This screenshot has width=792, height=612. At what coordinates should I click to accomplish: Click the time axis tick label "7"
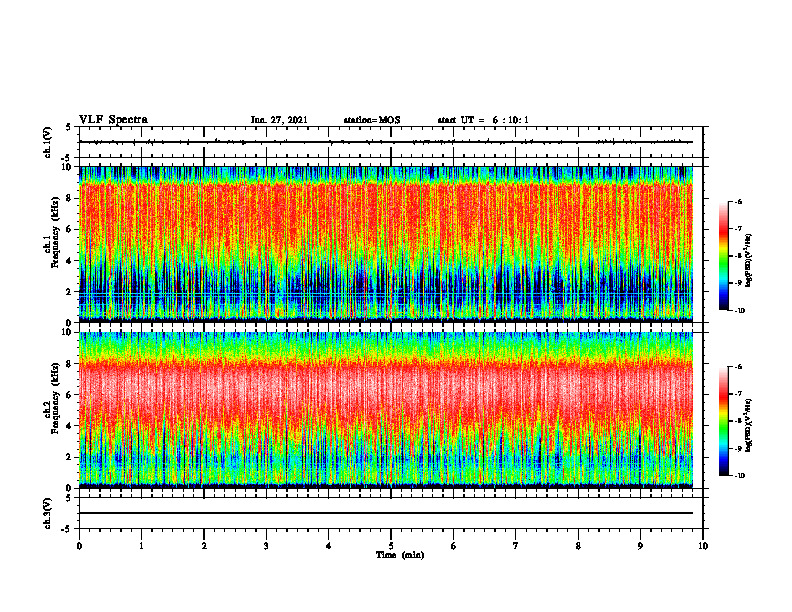516,546
